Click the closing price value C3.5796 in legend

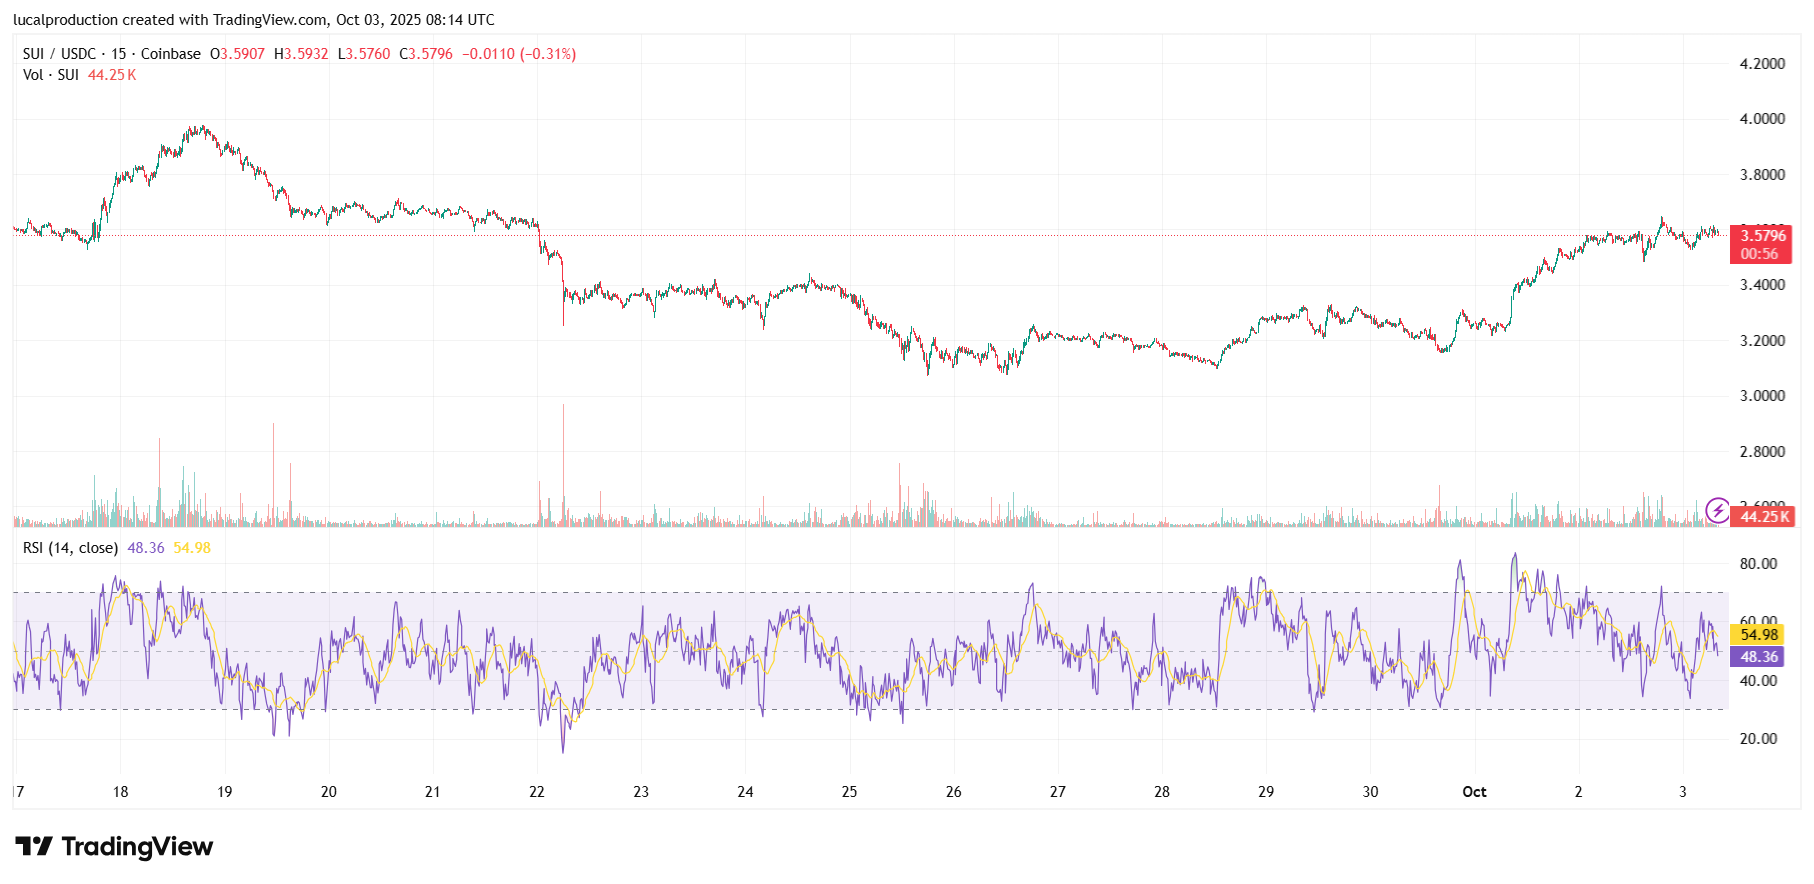[426, 54]
